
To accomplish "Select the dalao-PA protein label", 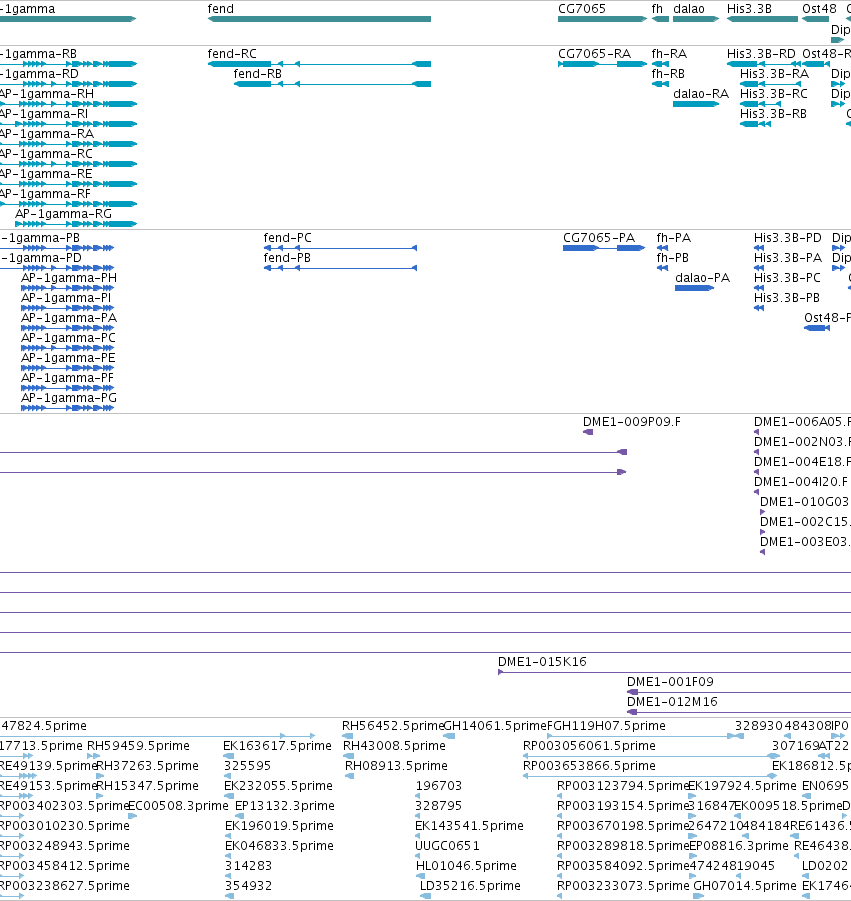I will [703, 278].
